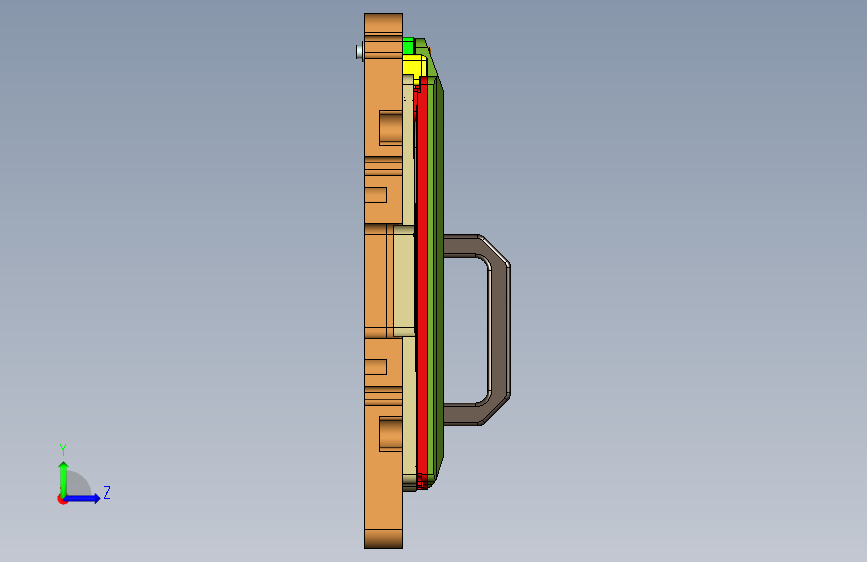Pick the beige central block
This screenshot has height=562, width=867.
point(404,281)
